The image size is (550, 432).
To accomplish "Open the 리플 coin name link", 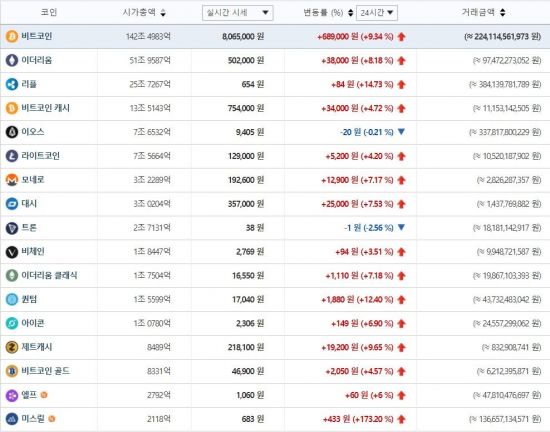I will [x=29, y=84].
